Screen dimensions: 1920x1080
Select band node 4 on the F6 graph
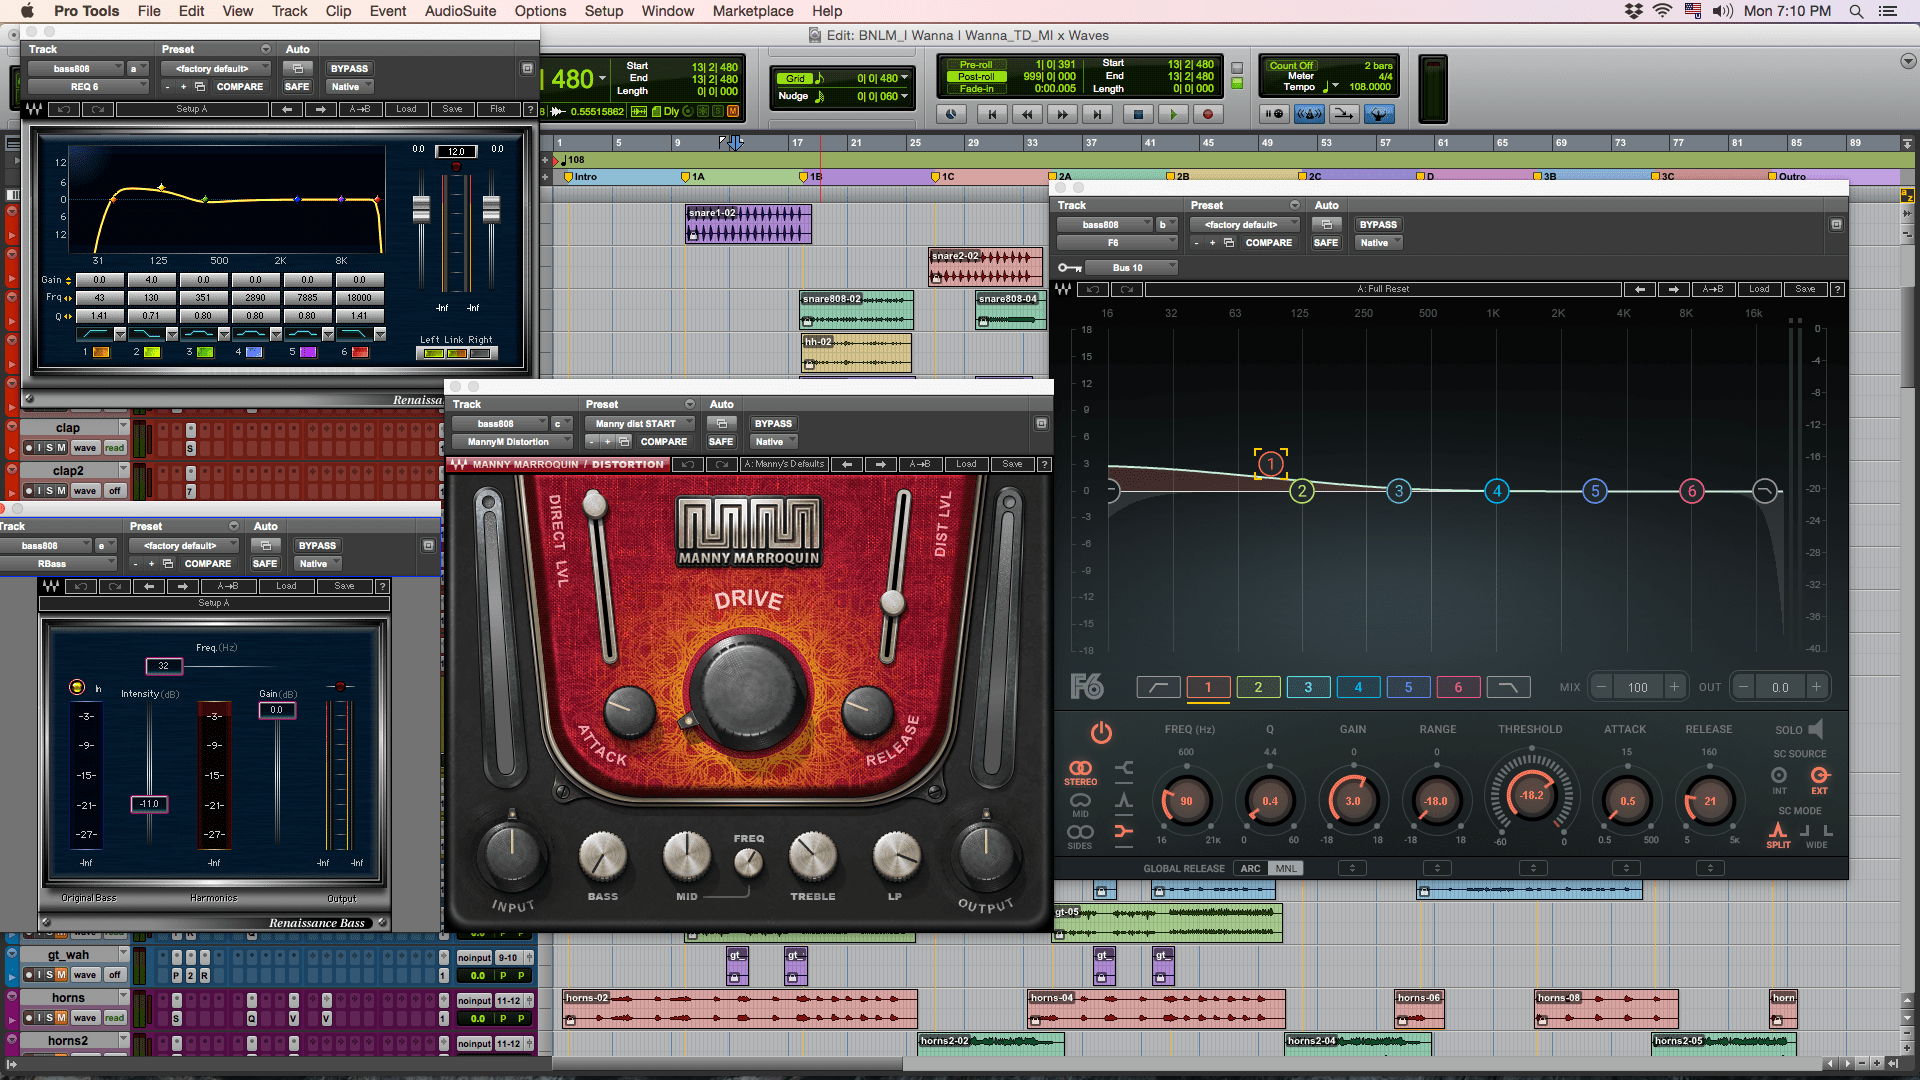pos(1497,491)
